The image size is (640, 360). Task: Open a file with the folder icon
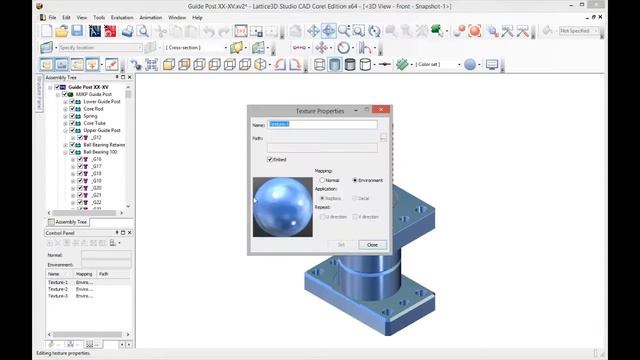tap(62, 31)
